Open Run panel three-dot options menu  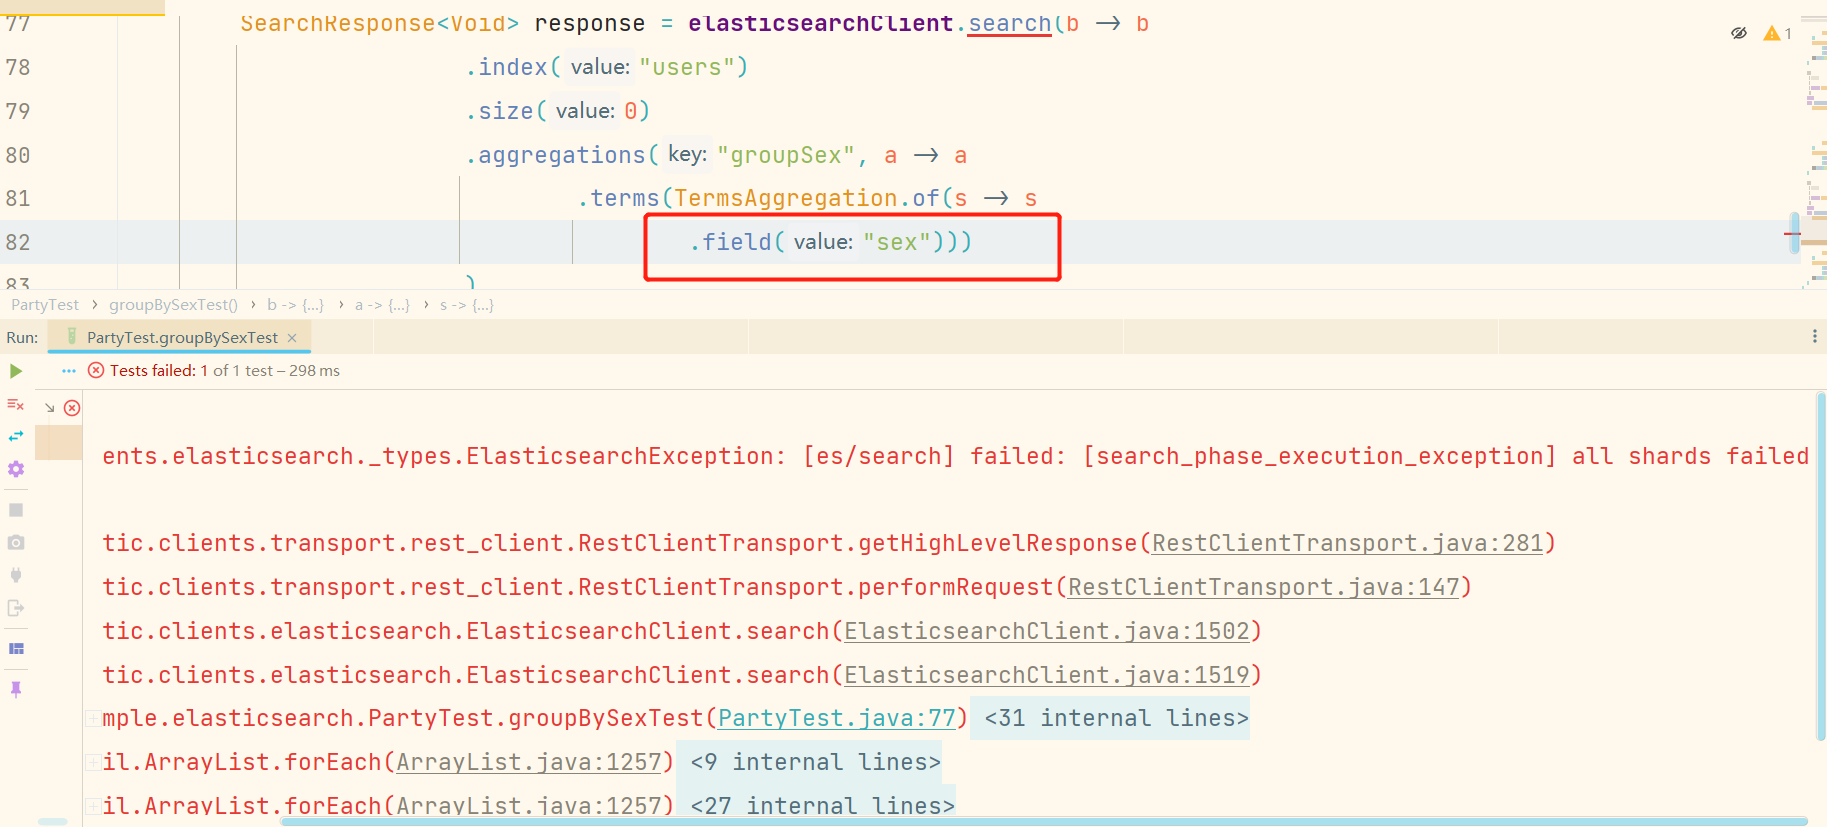1814,337
